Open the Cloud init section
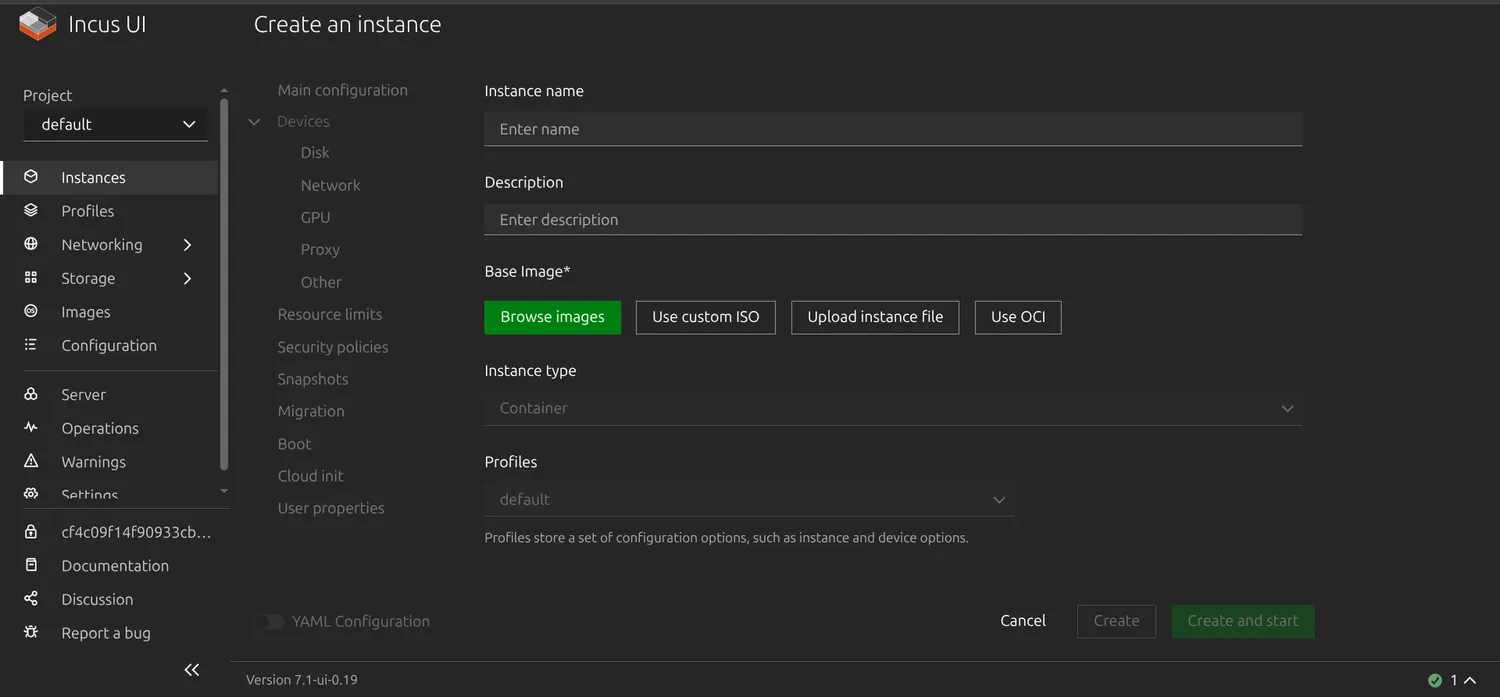This screenshot has width=1500, height=697. pos(310,476)
